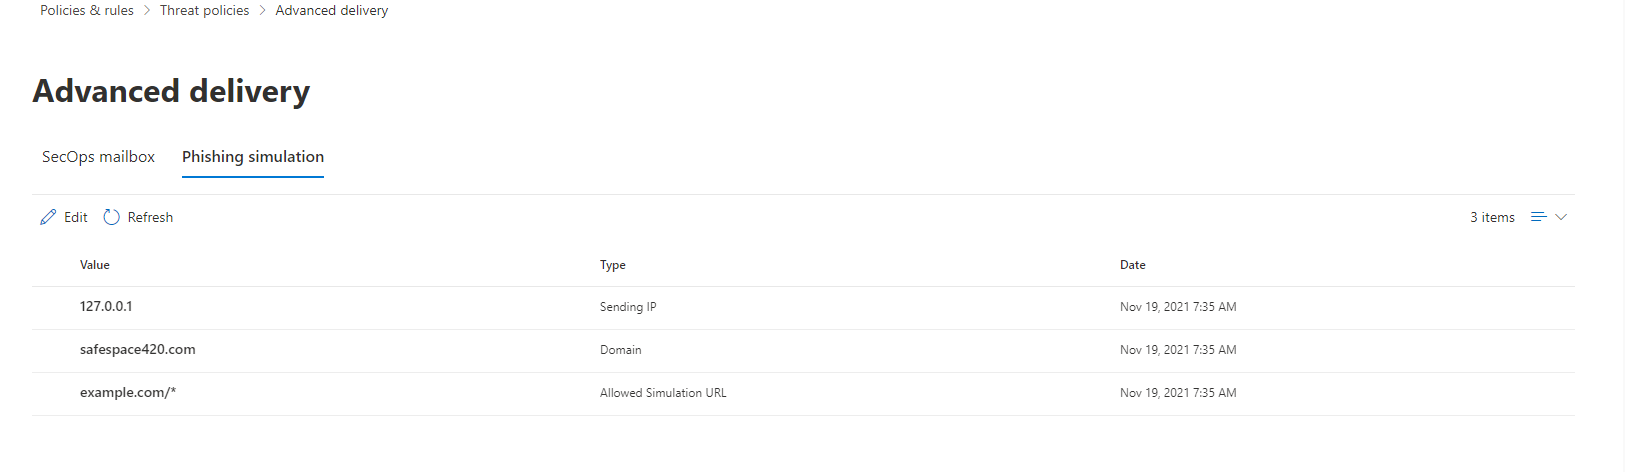This screenshot has width=1625, height=472.
Task: Click the Edit pencil icon
Action: coord(48,217)
